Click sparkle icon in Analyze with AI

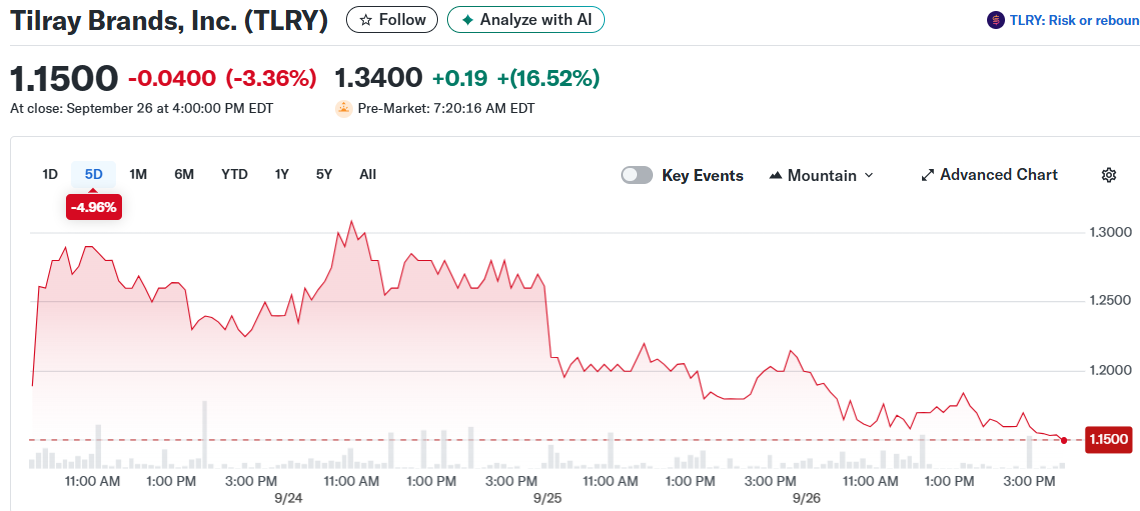pos(467,20)
